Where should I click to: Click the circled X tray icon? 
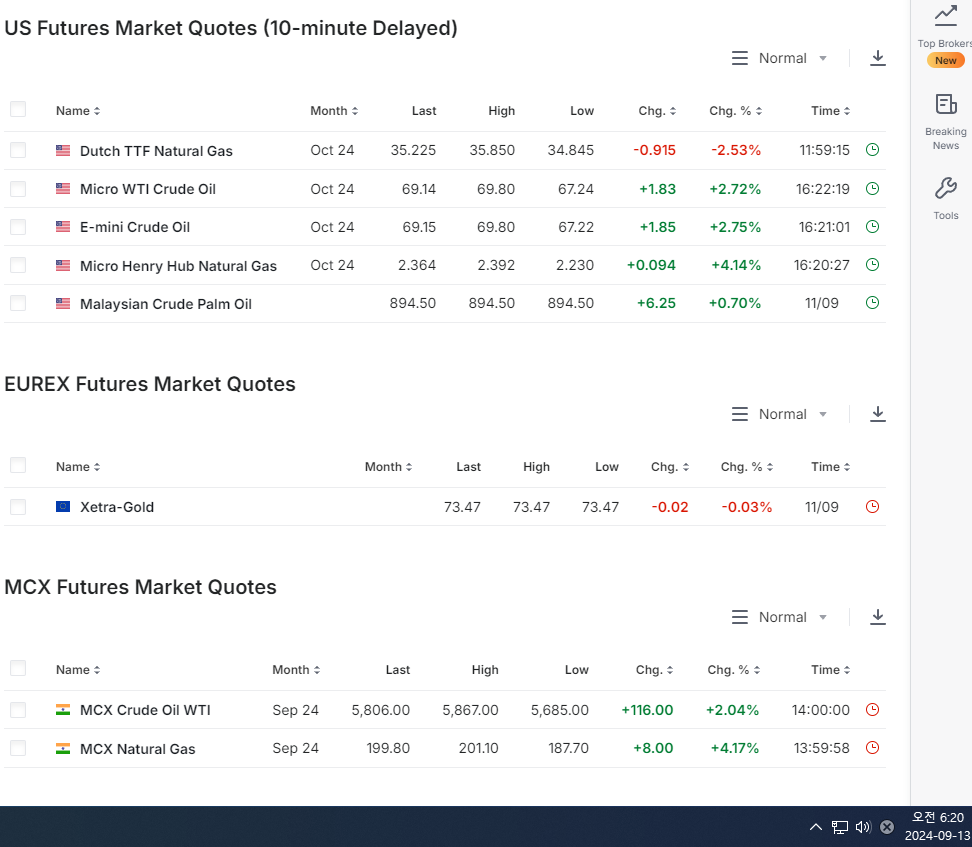tap(887, 827)
